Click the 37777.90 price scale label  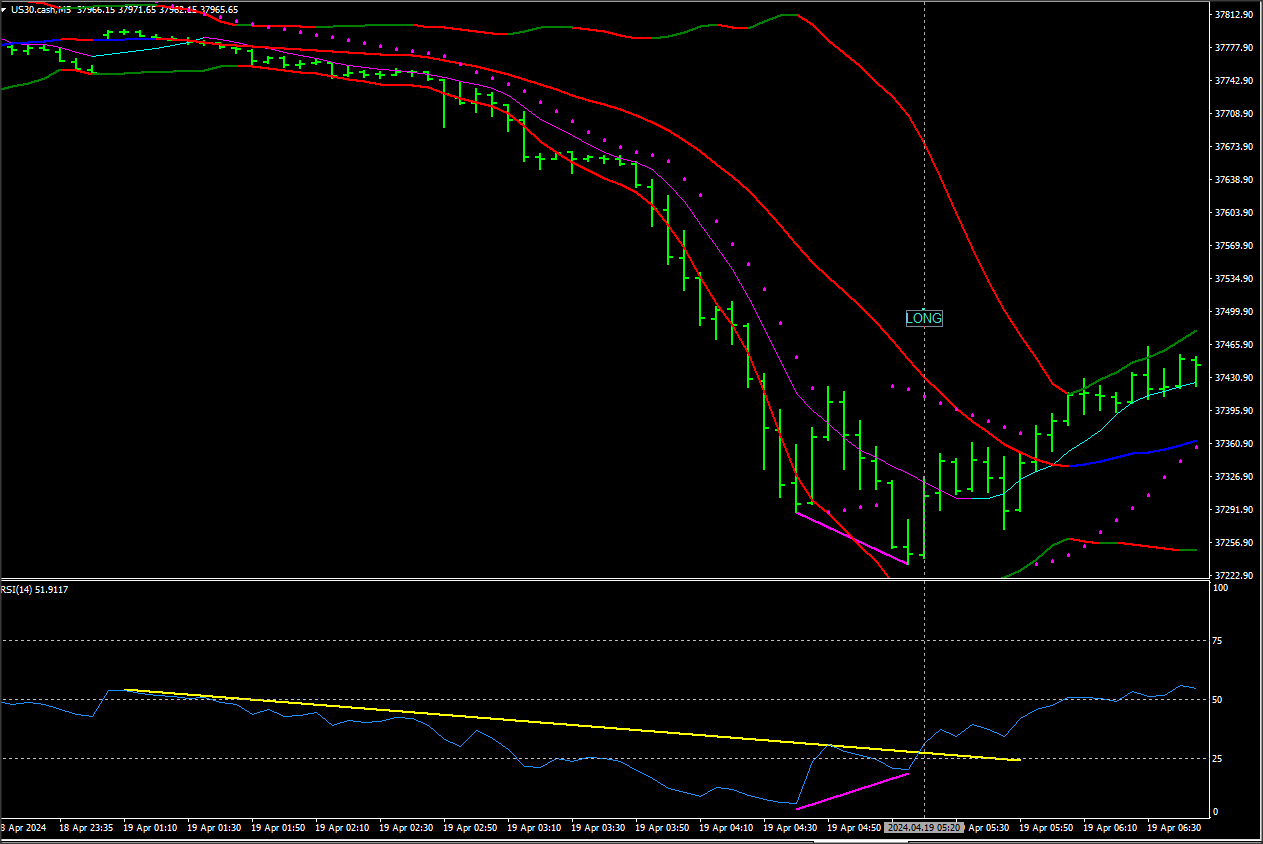pyautogui.click(x=1234, y=48)
